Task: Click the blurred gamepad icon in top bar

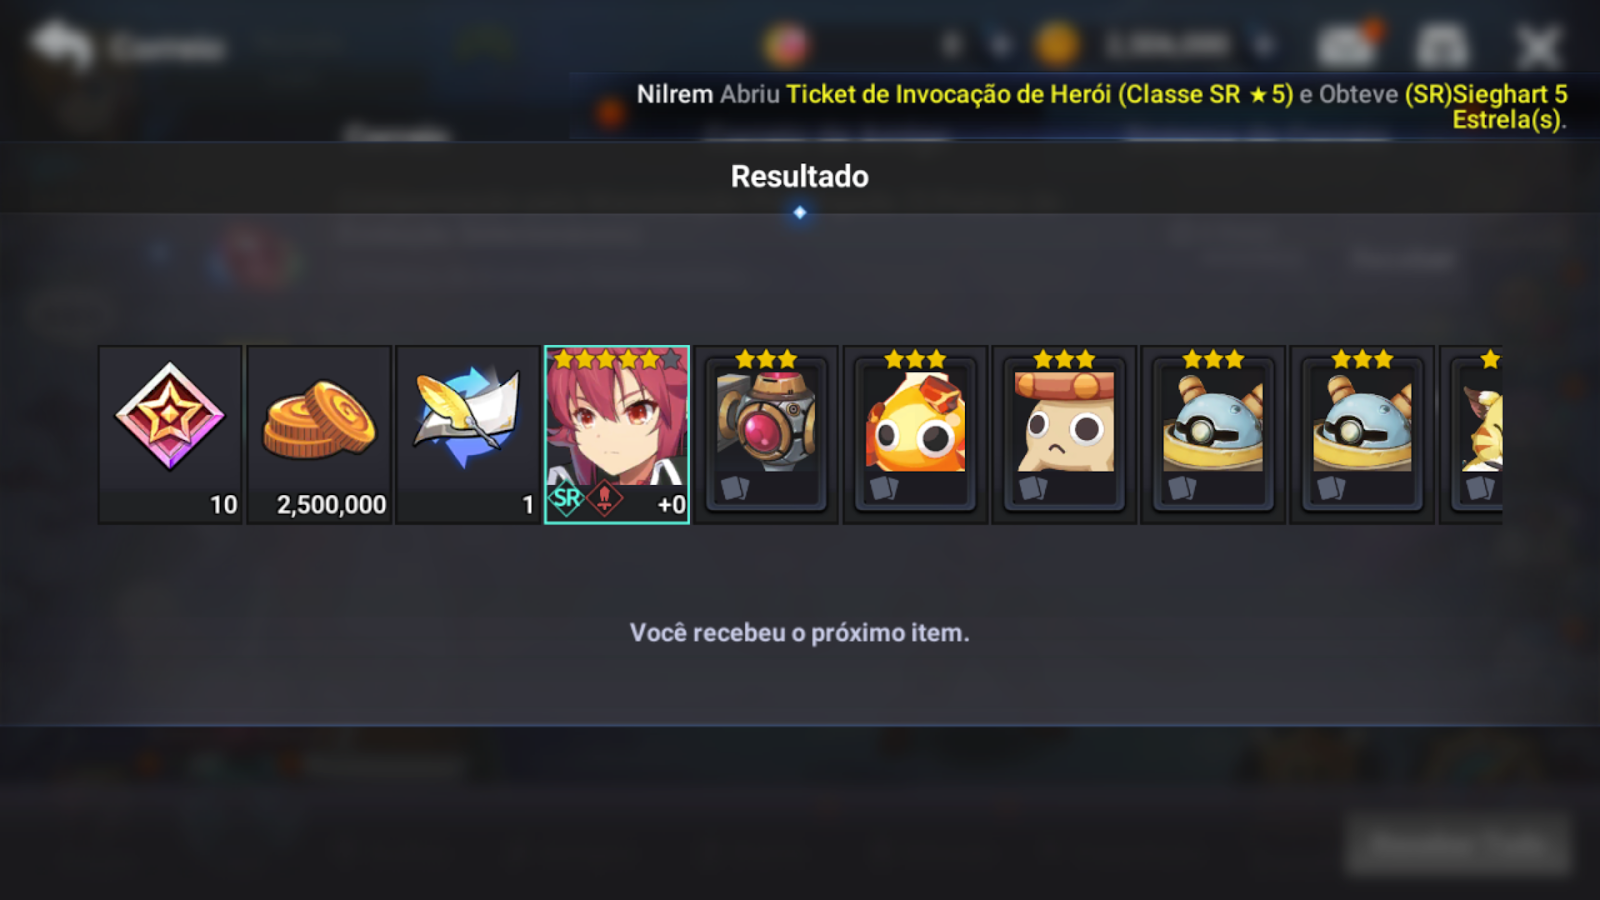Action: [x=1441, y=46]
